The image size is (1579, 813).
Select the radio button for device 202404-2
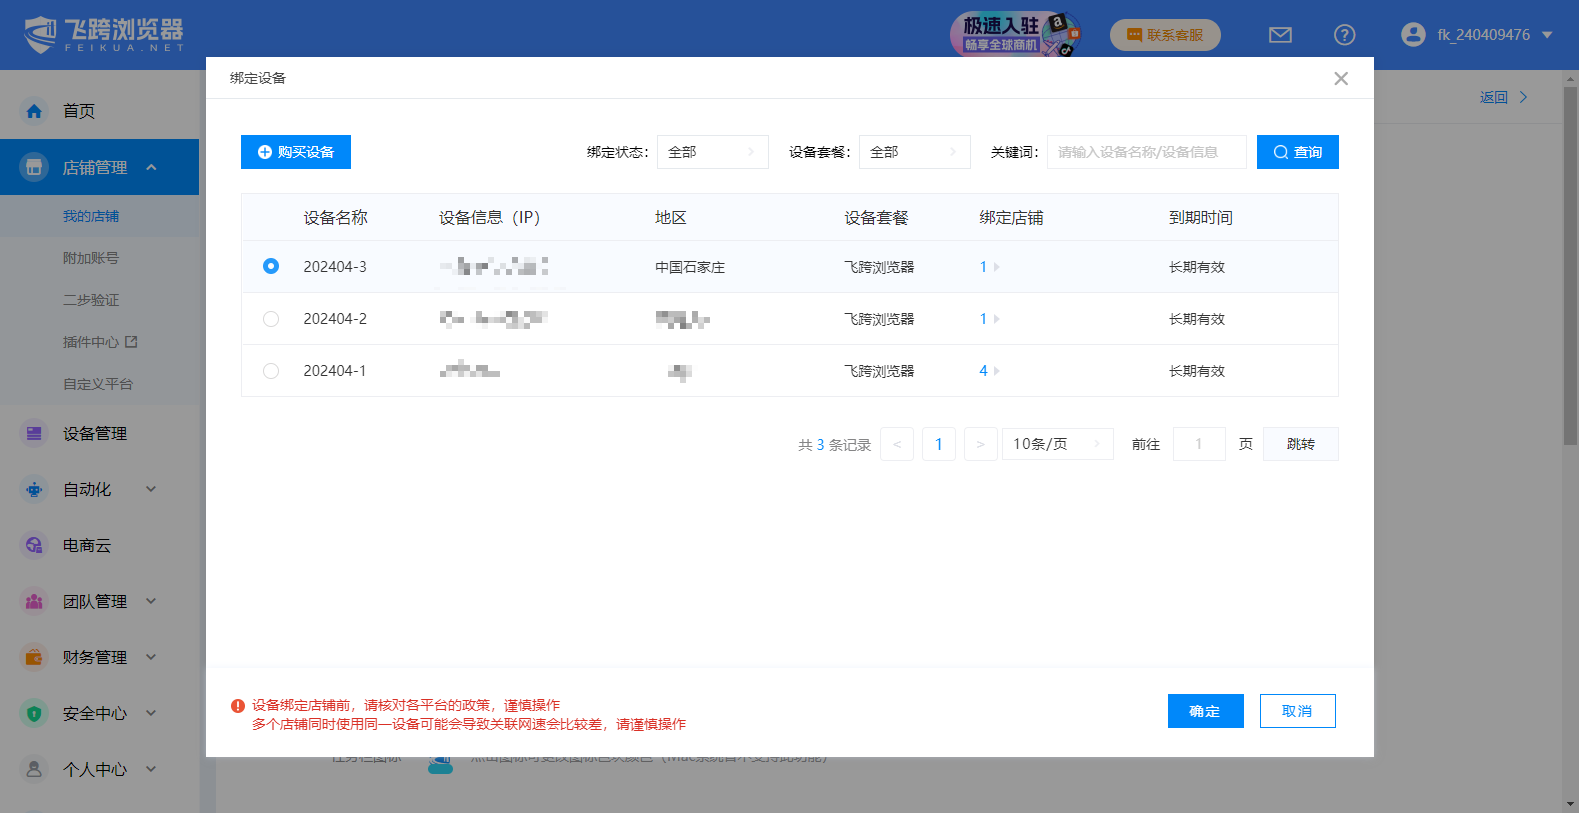pyautogui.click(x=271, y=319)
